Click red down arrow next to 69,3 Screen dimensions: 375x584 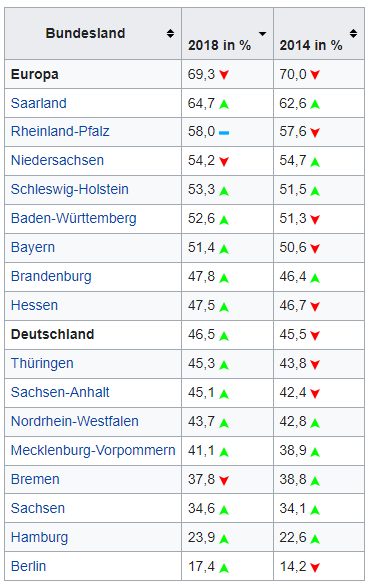click(224, 75)
